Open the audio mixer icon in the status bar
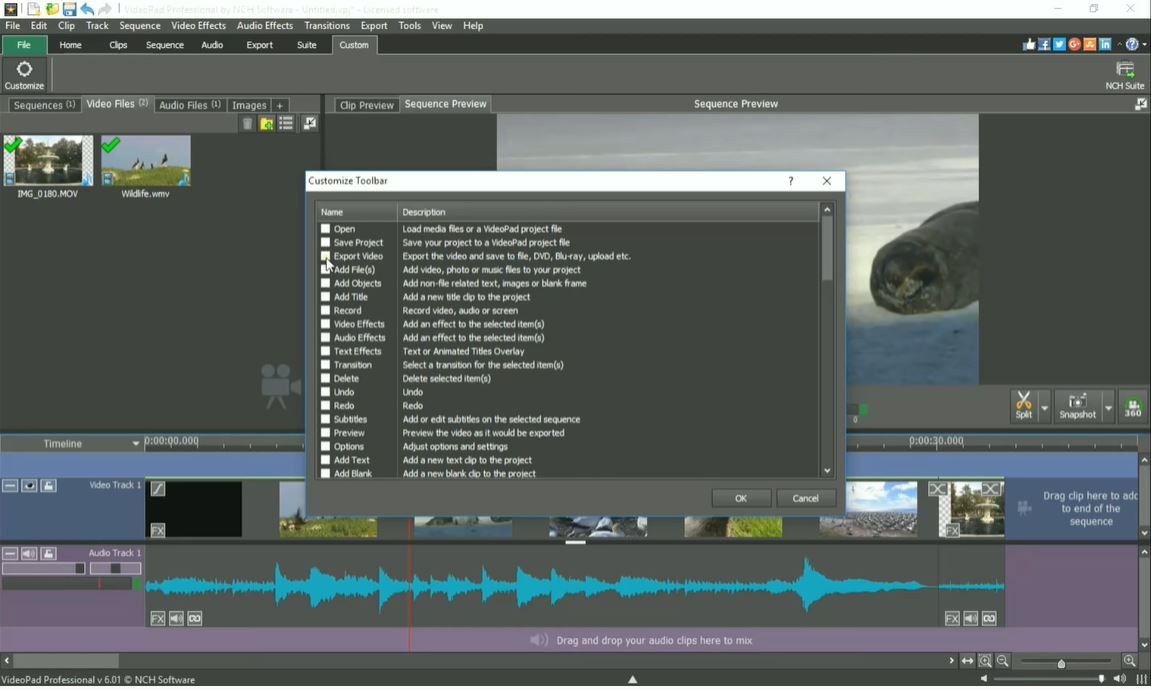This screenshot has width=1151, height=690. pos(1141,679)
